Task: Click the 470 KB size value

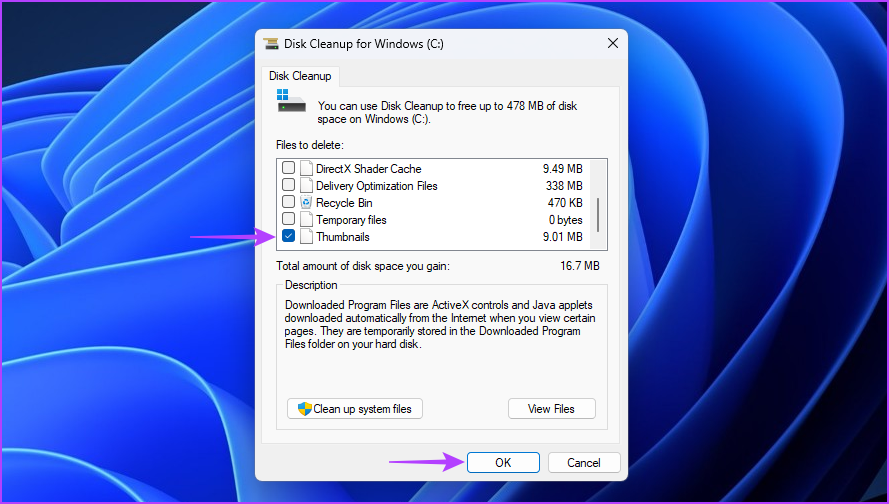Action: click(565, 203)
